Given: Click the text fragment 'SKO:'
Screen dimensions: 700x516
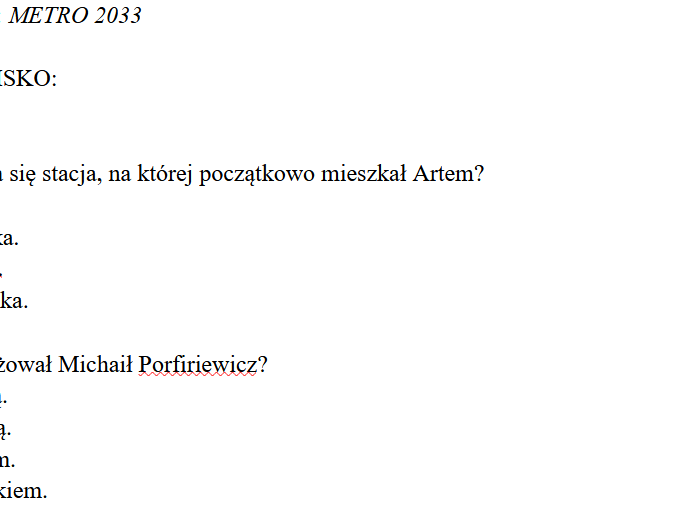Looking at the screenshot, I should 28,80.
